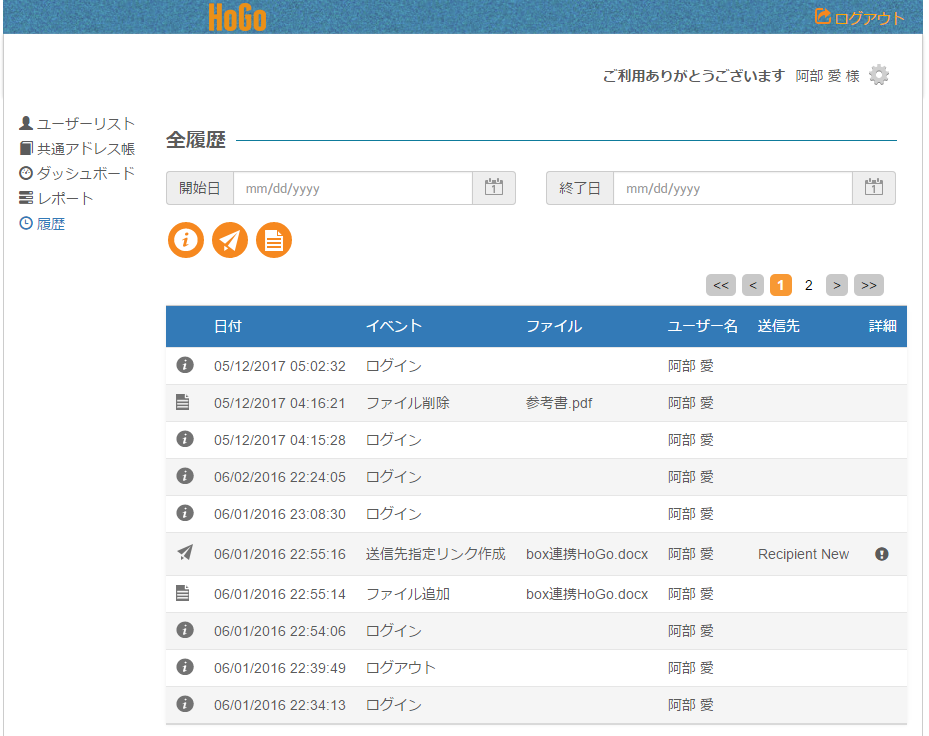Click the 開始日 date input field
Viewport: 929px width, 736px height.
pos(352,188)
